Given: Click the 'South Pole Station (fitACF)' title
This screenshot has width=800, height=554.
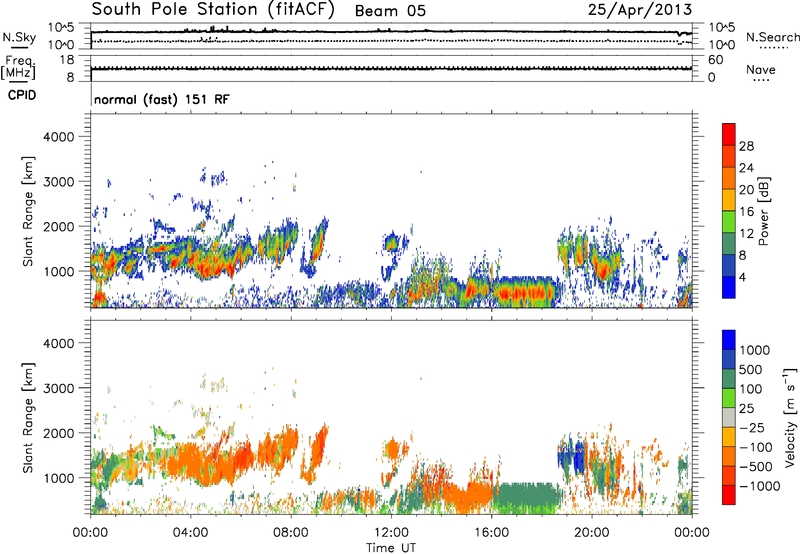Looking at the screenshot, I should (x=213, y=10).
